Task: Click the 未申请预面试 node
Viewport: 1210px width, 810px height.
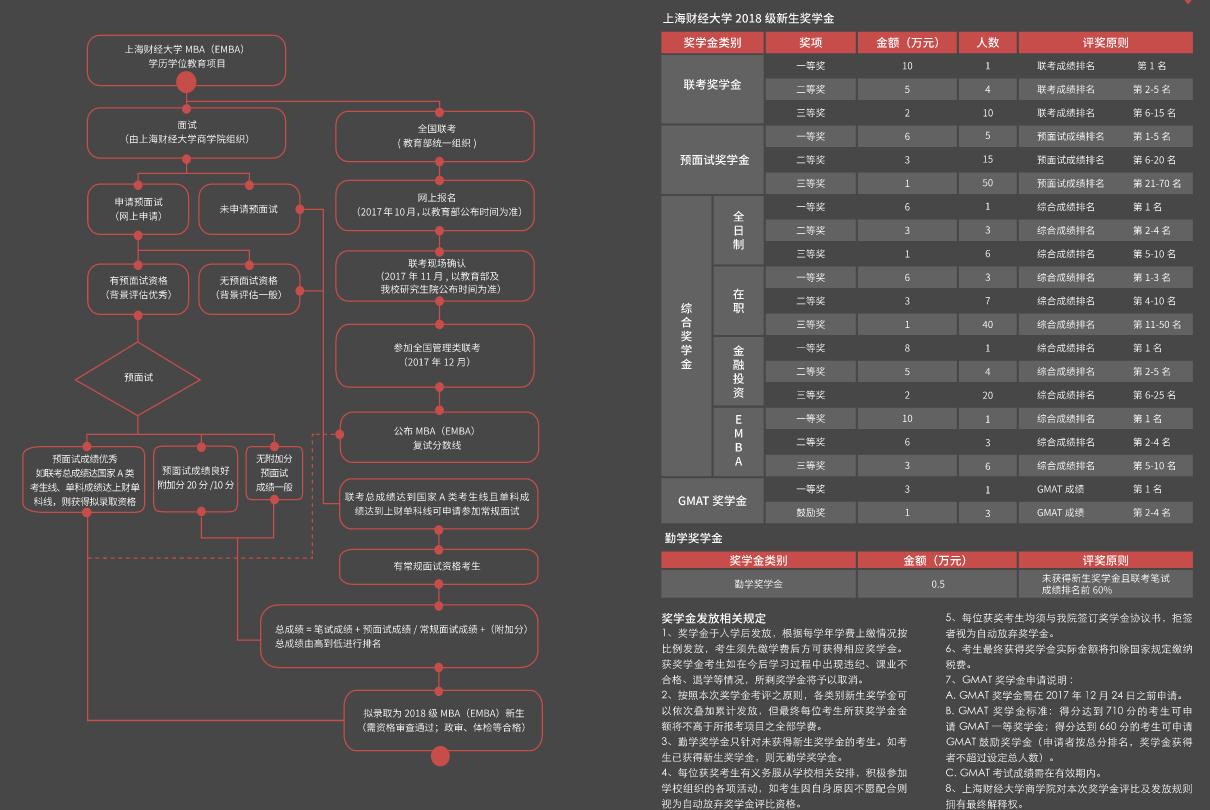Action: 249,209
